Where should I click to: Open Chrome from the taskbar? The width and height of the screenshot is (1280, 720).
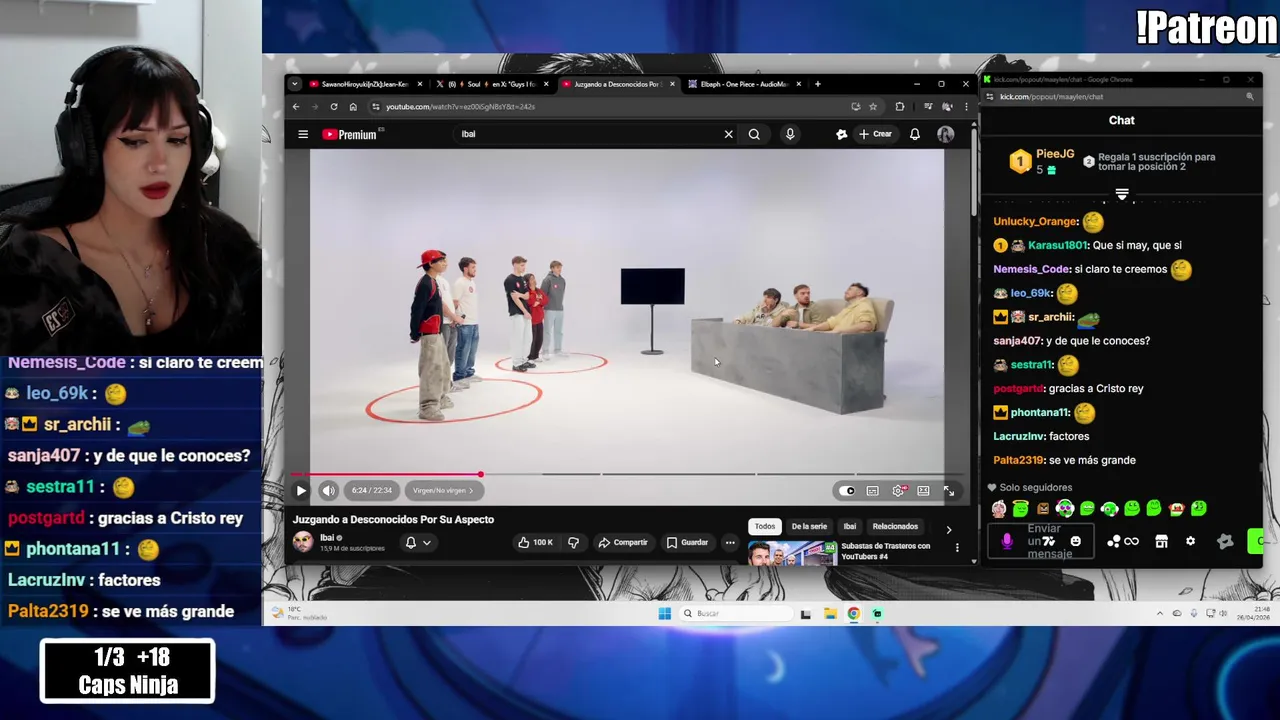(x=854, y=613)
